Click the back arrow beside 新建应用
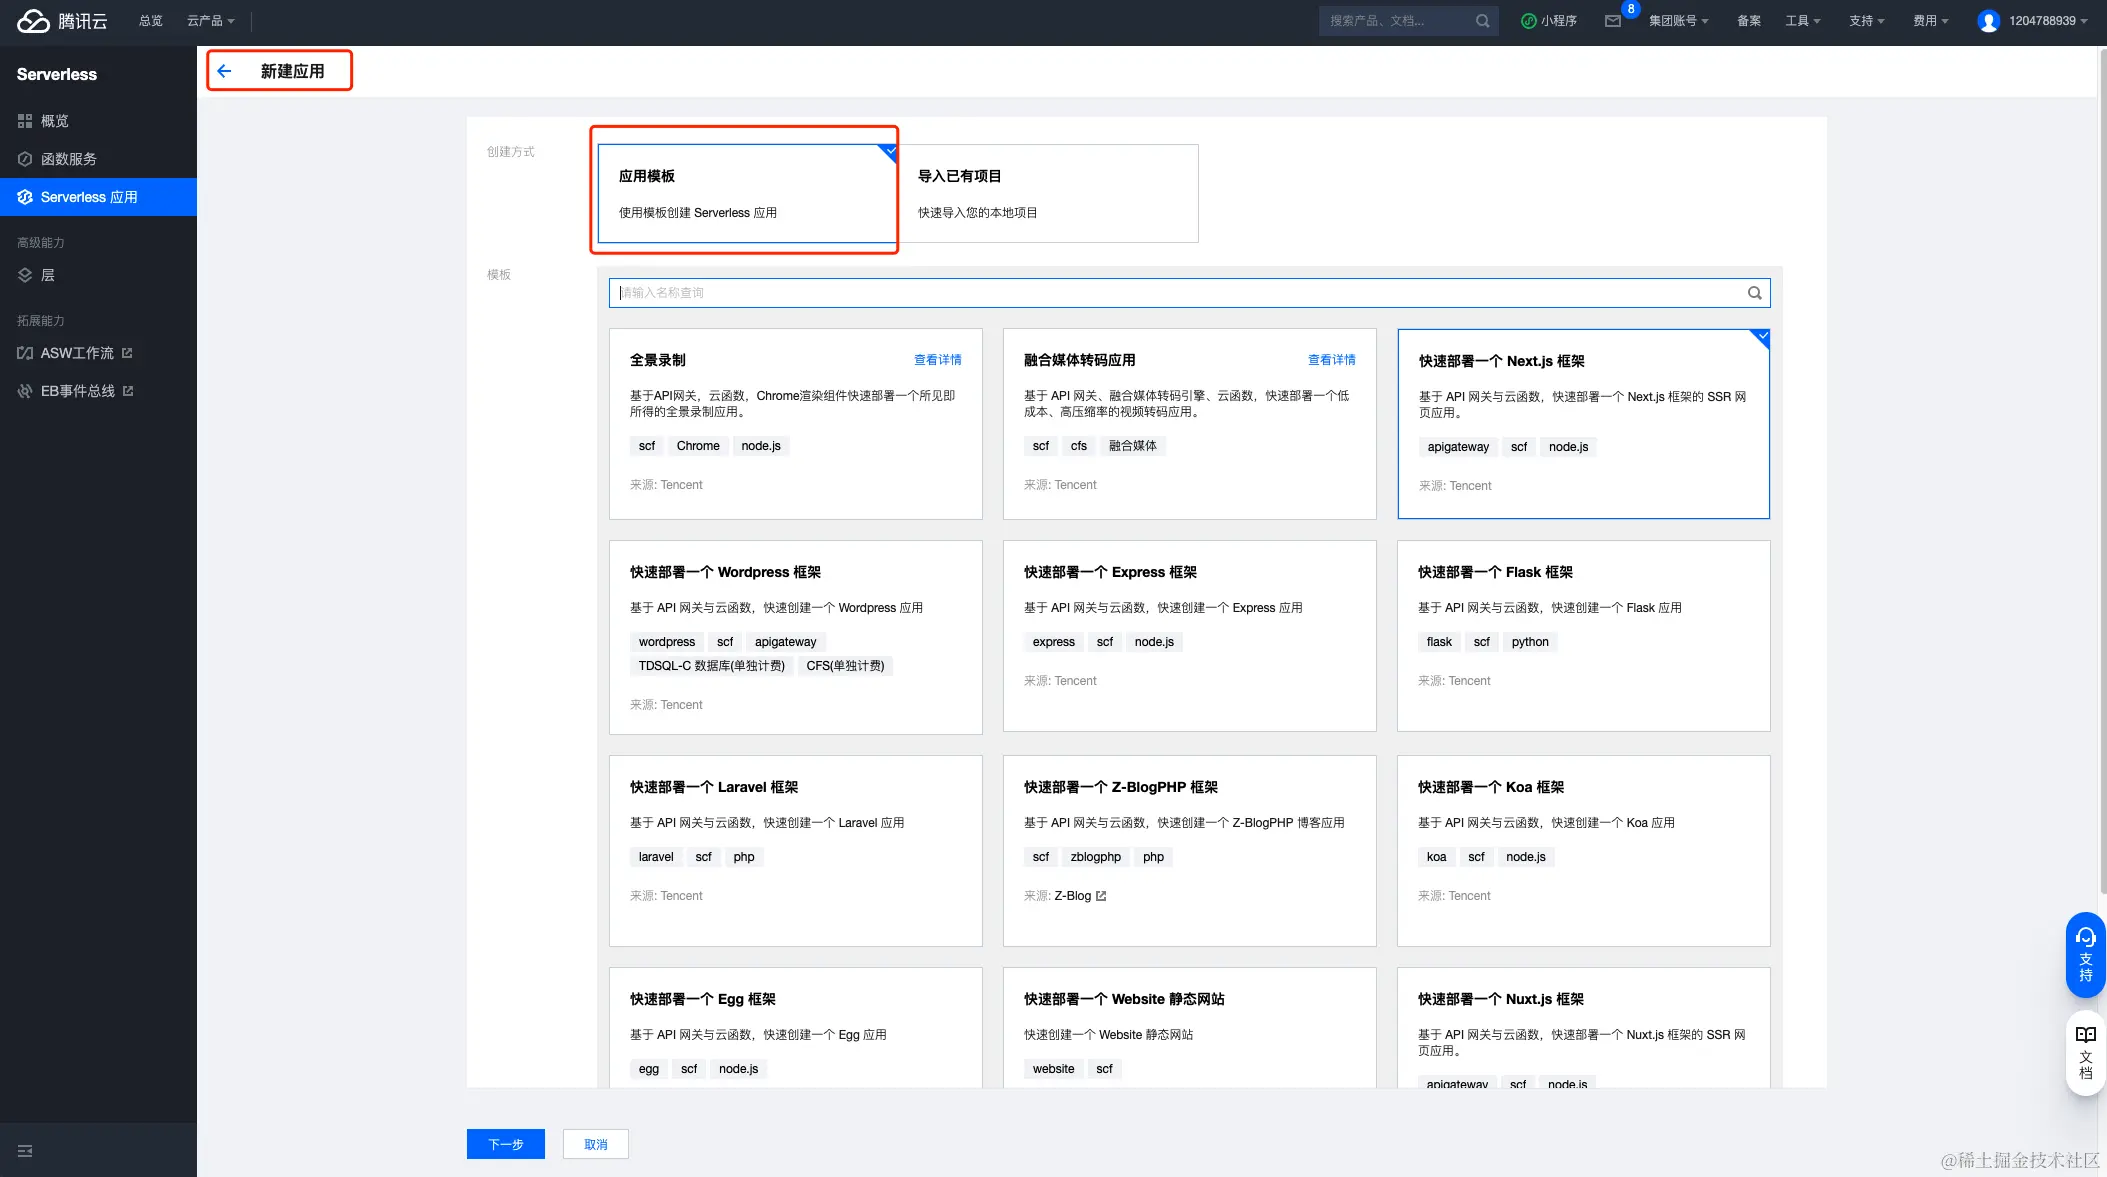 pyautogui.click(x=224, y=71)
